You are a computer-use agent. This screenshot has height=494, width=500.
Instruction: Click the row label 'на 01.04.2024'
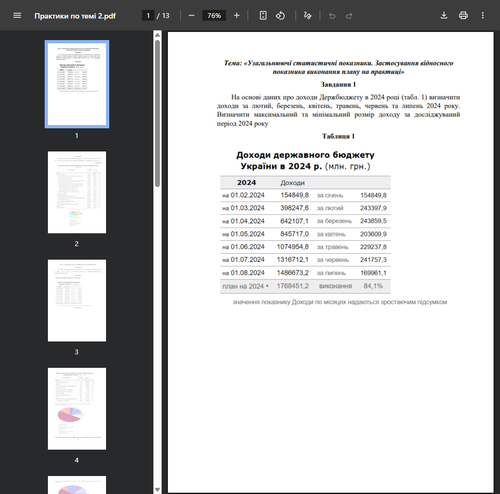(243, 221)
